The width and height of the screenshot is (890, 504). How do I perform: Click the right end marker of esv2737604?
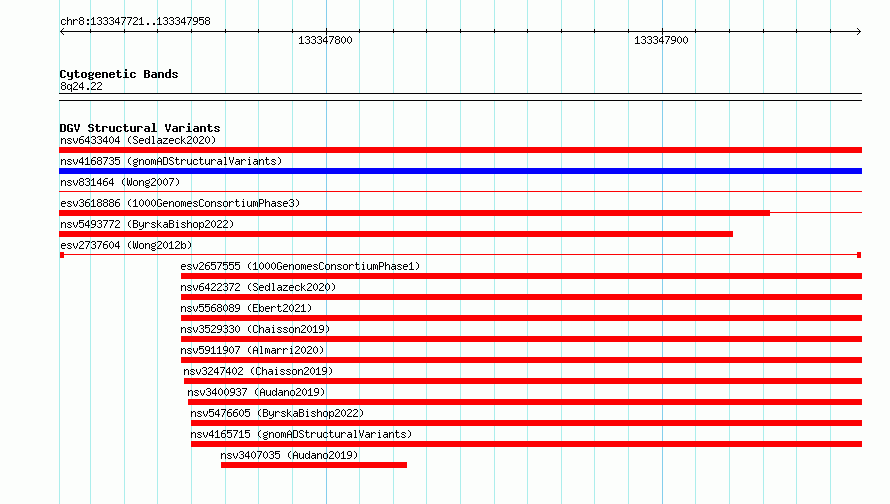[x=859, y=255]
